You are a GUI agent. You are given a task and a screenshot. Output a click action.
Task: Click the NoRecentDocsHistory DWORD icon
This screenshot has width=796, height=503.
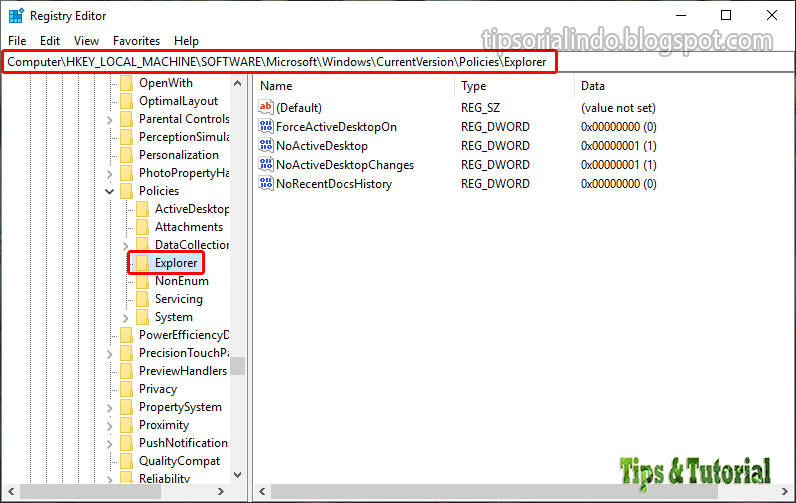pos(266,183)
